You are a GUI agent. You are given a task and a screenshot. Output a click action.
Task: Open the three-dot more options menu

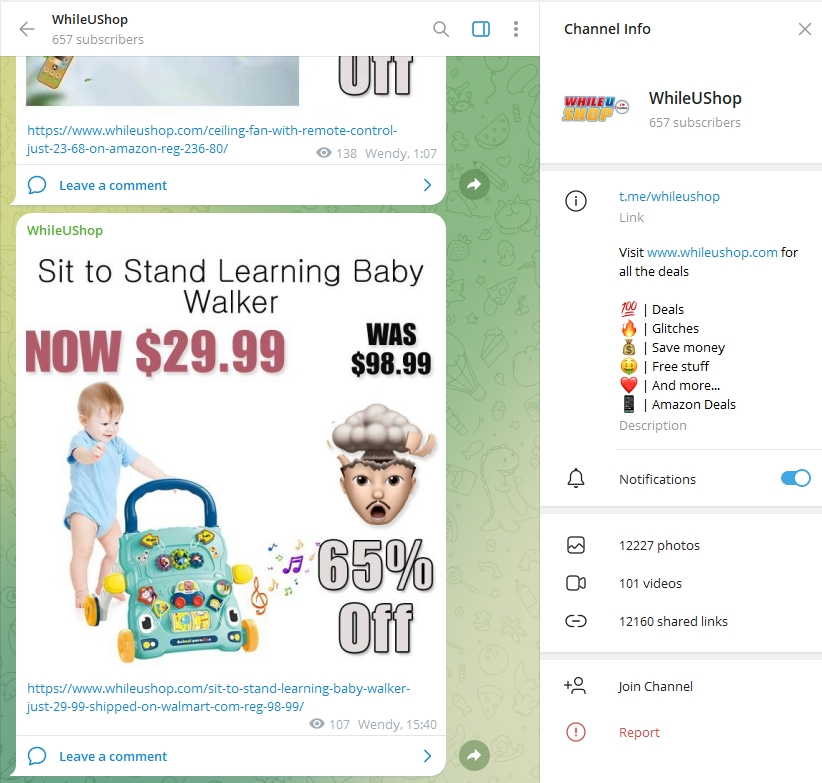click(x=516, y=29)
